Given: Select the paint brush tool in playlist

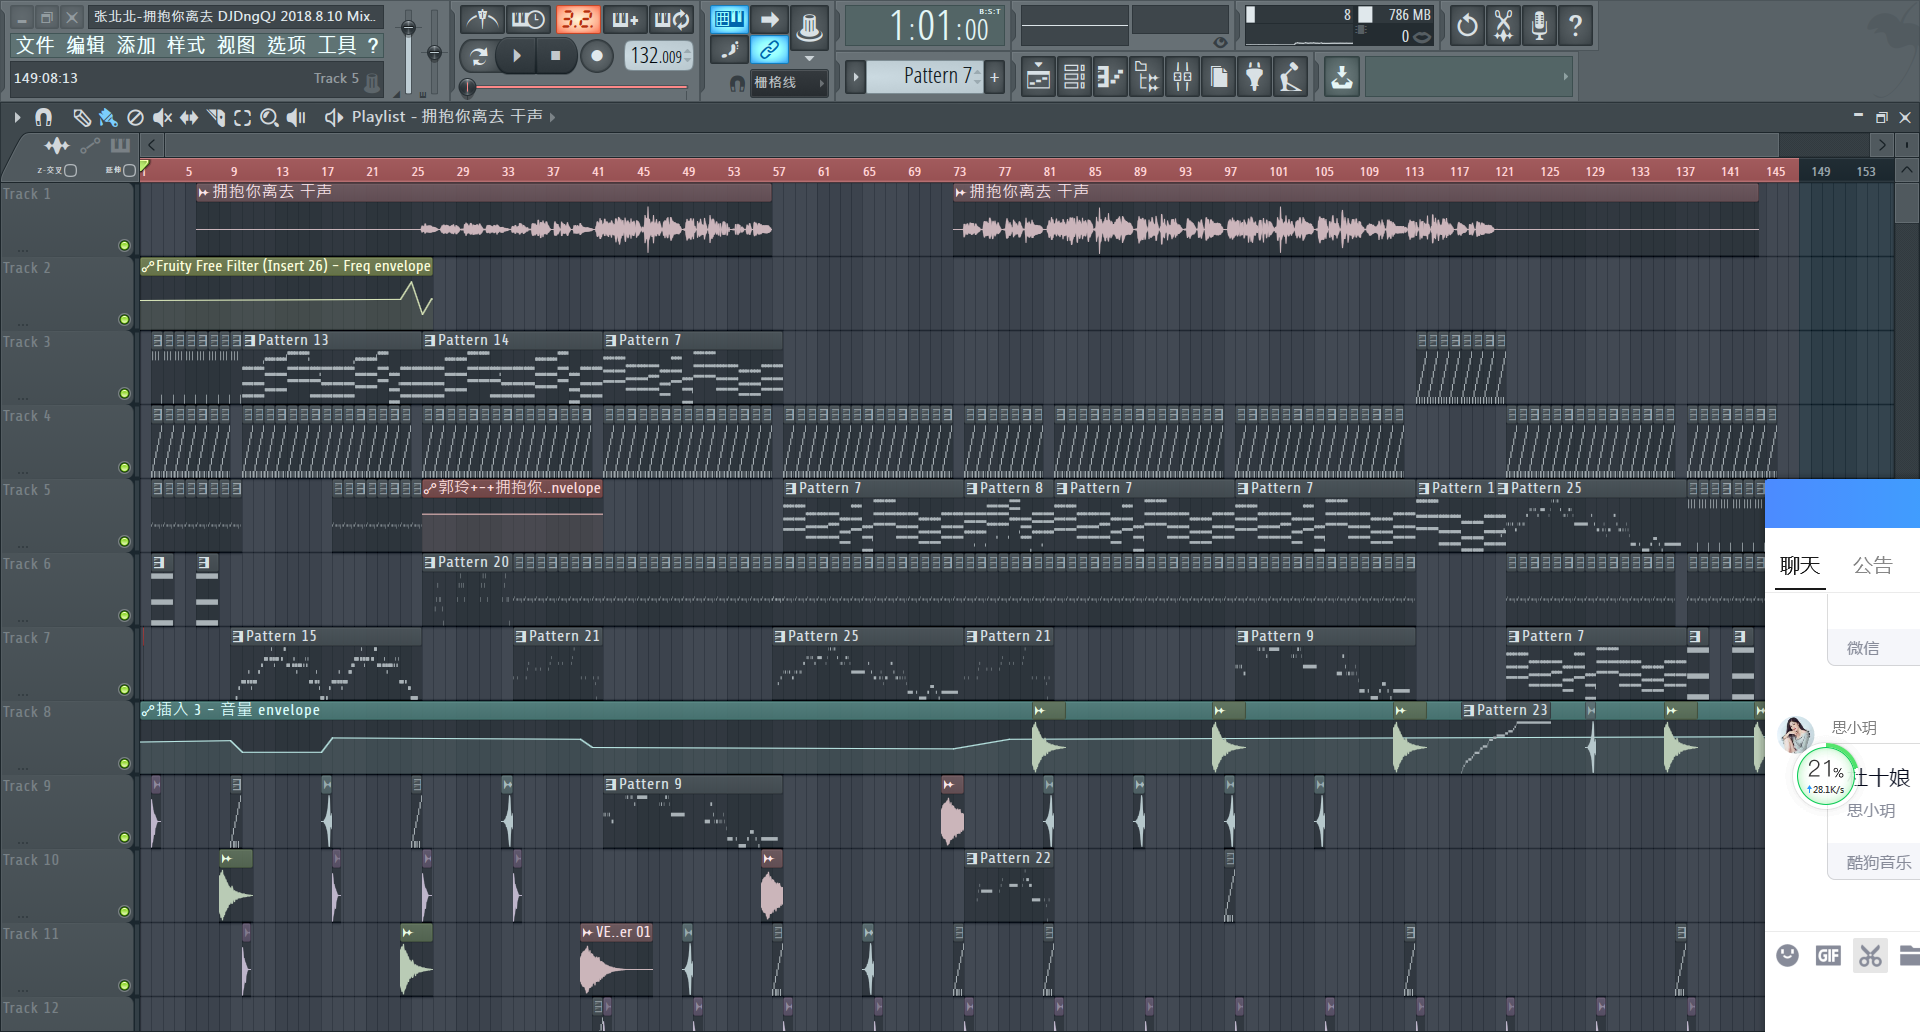Looking at the screenshot, I should [108, 118].
